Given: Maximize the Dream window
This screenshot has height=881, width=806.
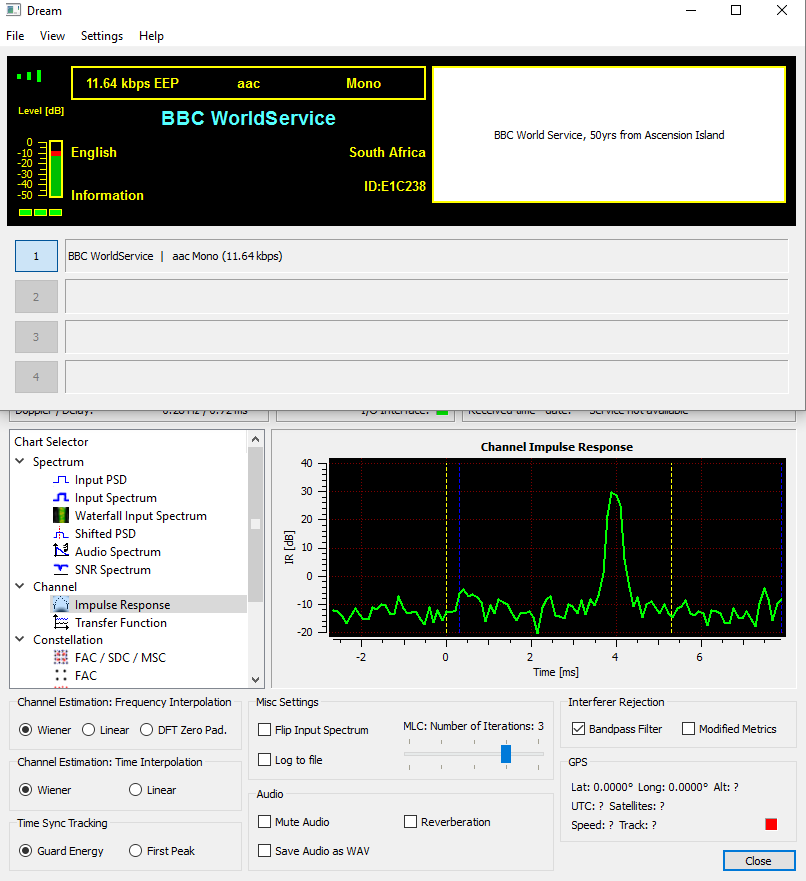Looking at the screenshot, I should (736, 11).
